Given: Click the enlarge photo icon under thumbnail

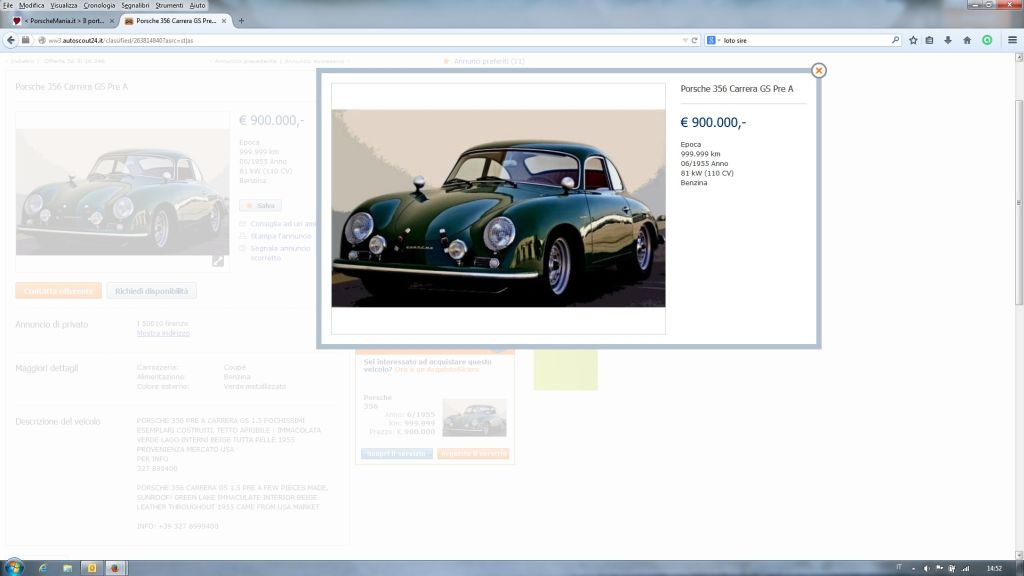Looking at the screenshot, I should pyautogui.click(x=217, y=261).
